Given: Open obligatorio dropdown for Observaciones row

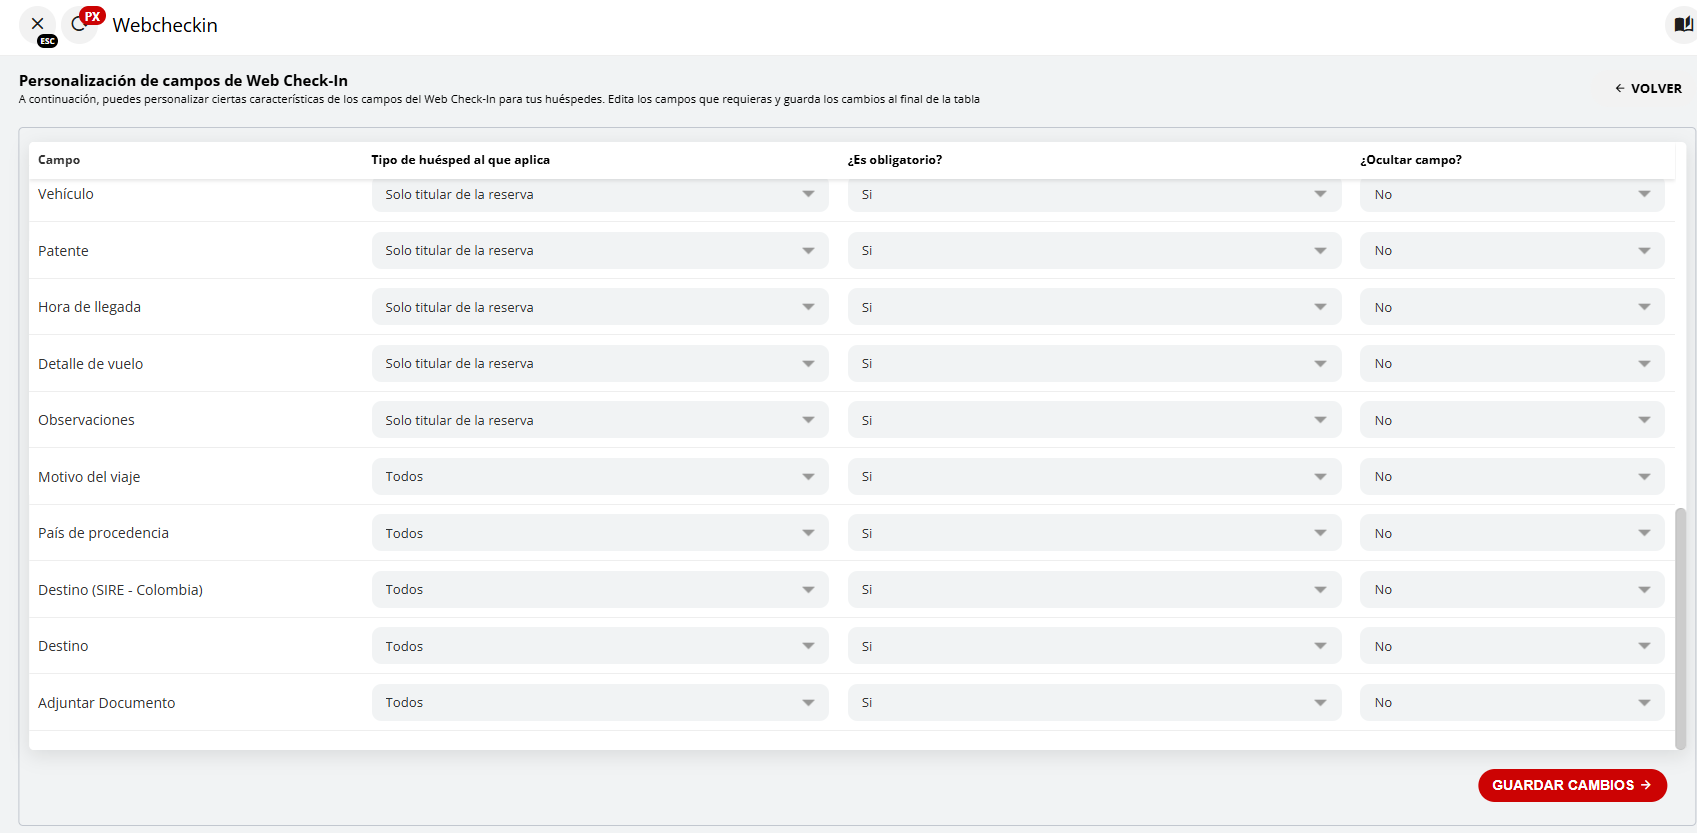Looking at the screenshot, I should coord(1094,420).
